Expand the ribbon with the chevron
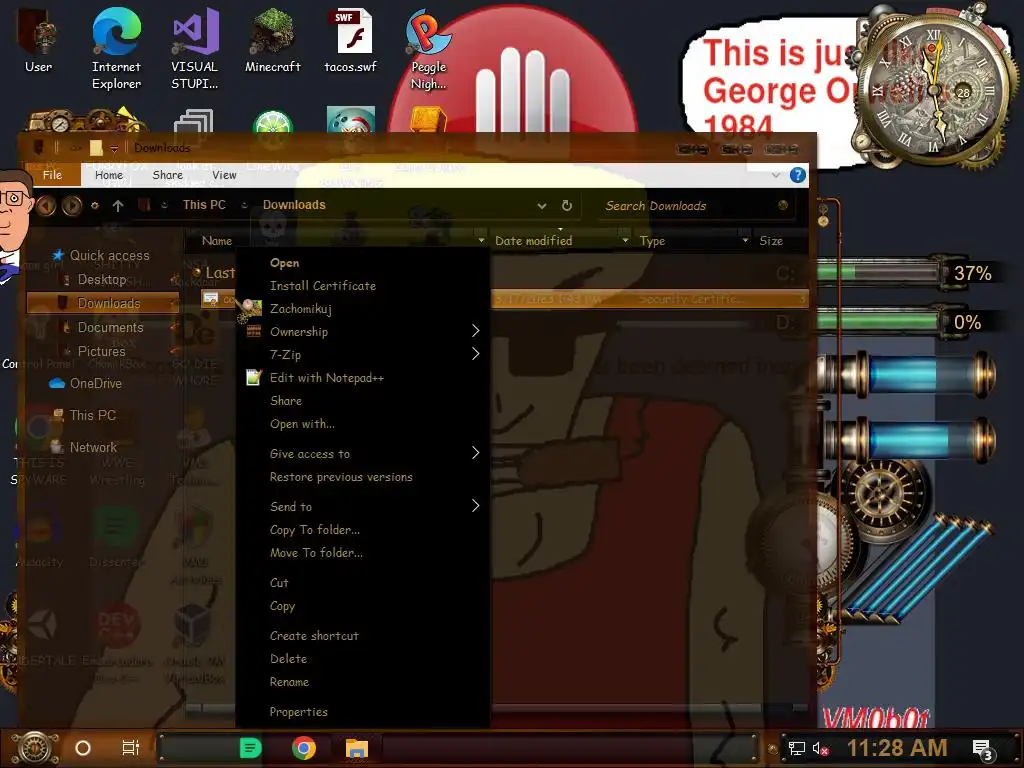Screen dimensions: 1024x768 (776, 175)
